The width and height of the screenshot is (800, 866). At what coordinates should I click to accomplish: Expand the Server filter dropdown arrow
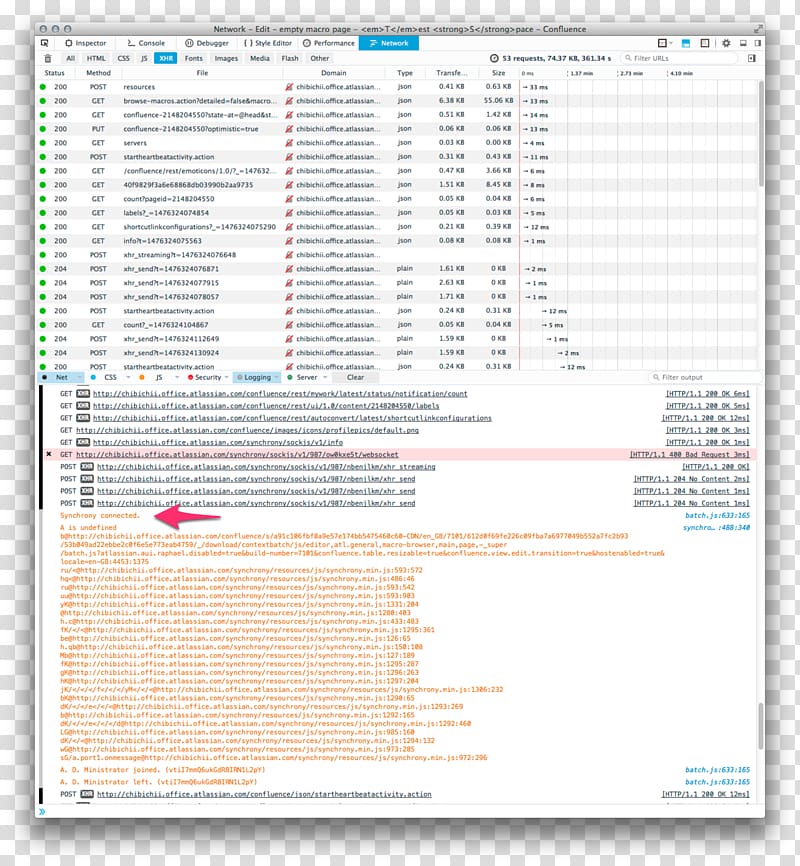[325, 377]
